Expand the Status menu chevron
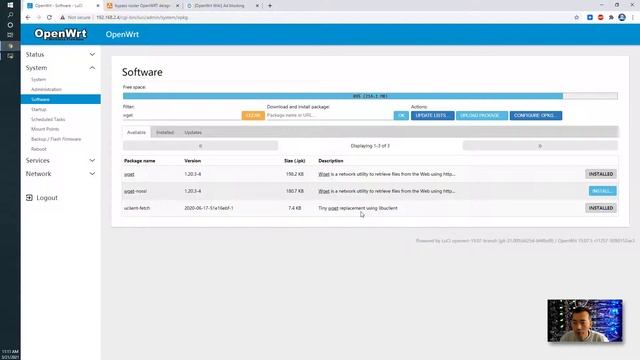Screen dimensions: 640x360 [92, 54]
